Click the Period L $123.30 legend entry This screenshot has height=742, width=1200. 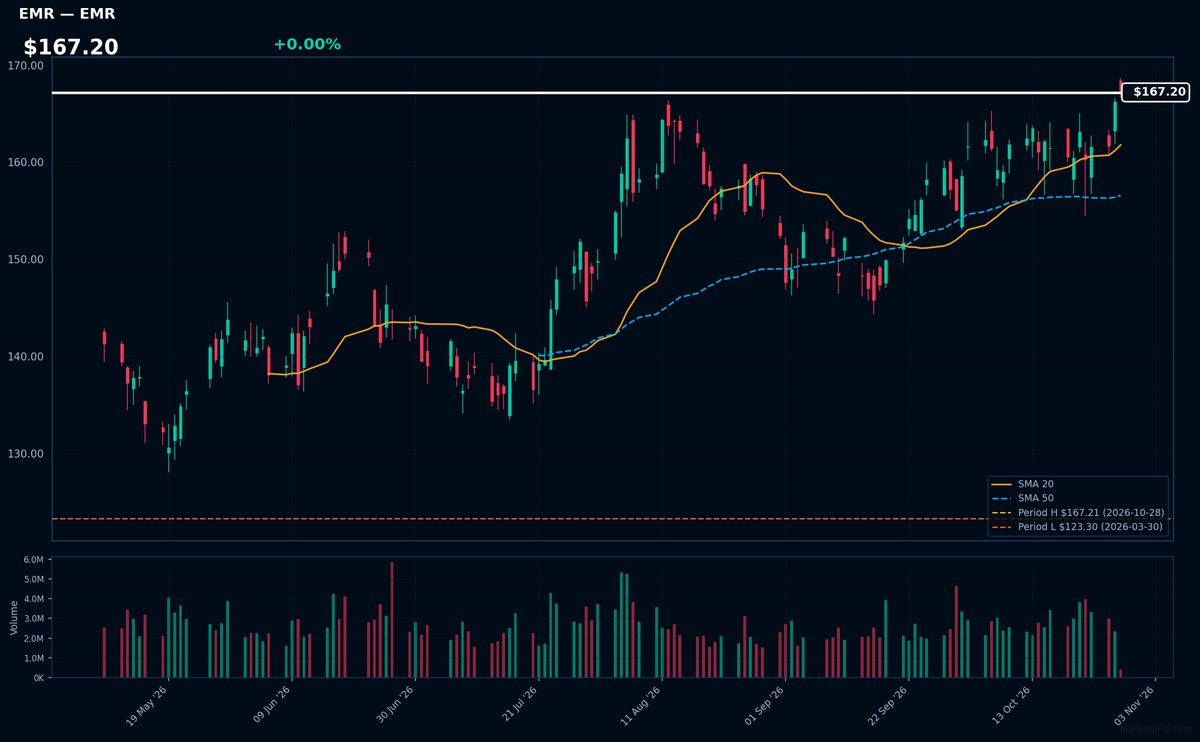1077,526
